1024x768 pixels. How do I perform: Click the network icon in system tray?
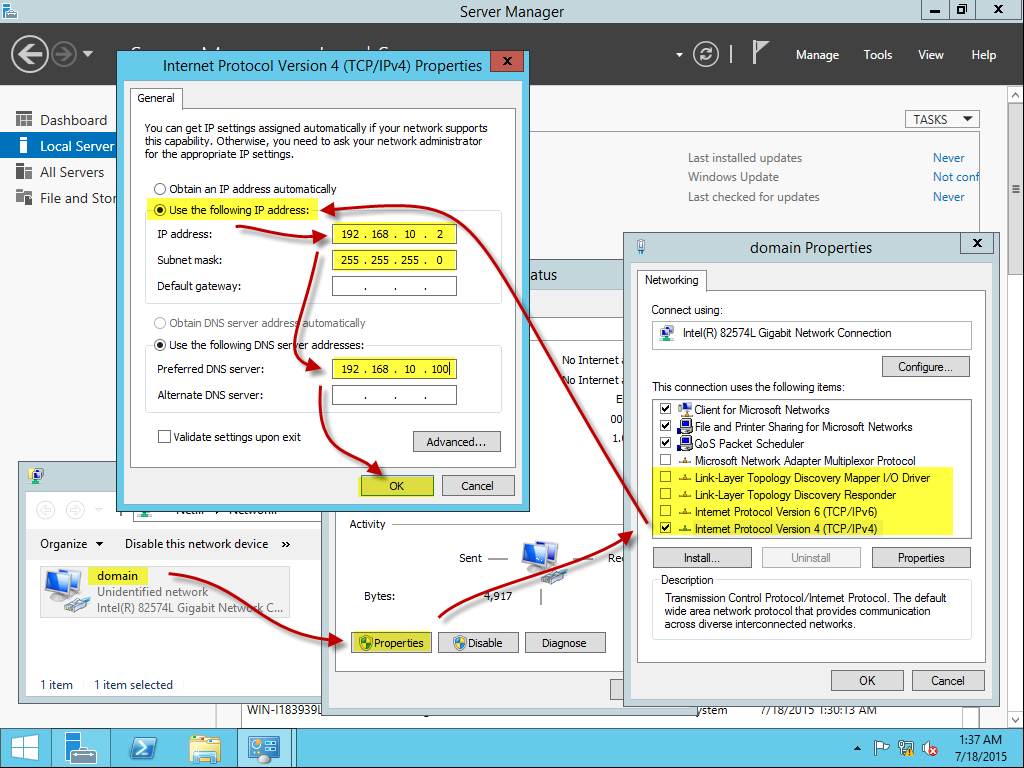[x=906, y=748]
